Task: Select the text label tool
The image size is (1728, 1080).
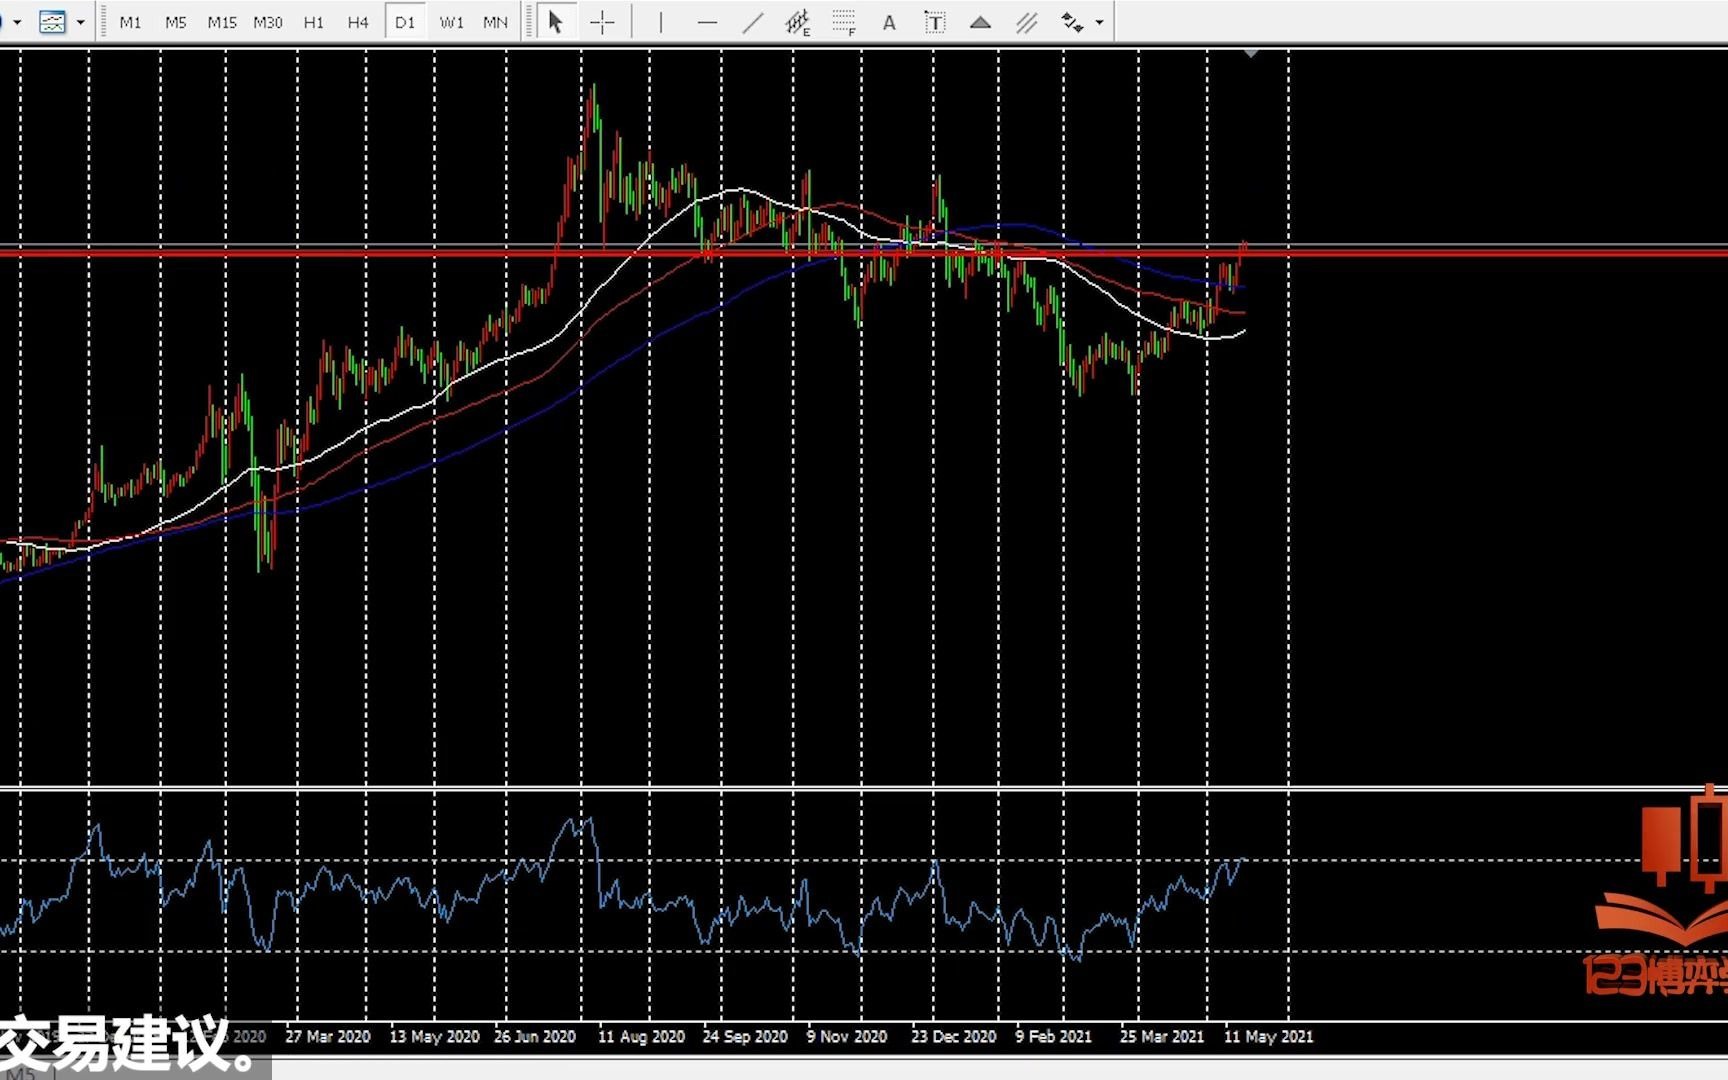Action: click(x=935, y=22)
